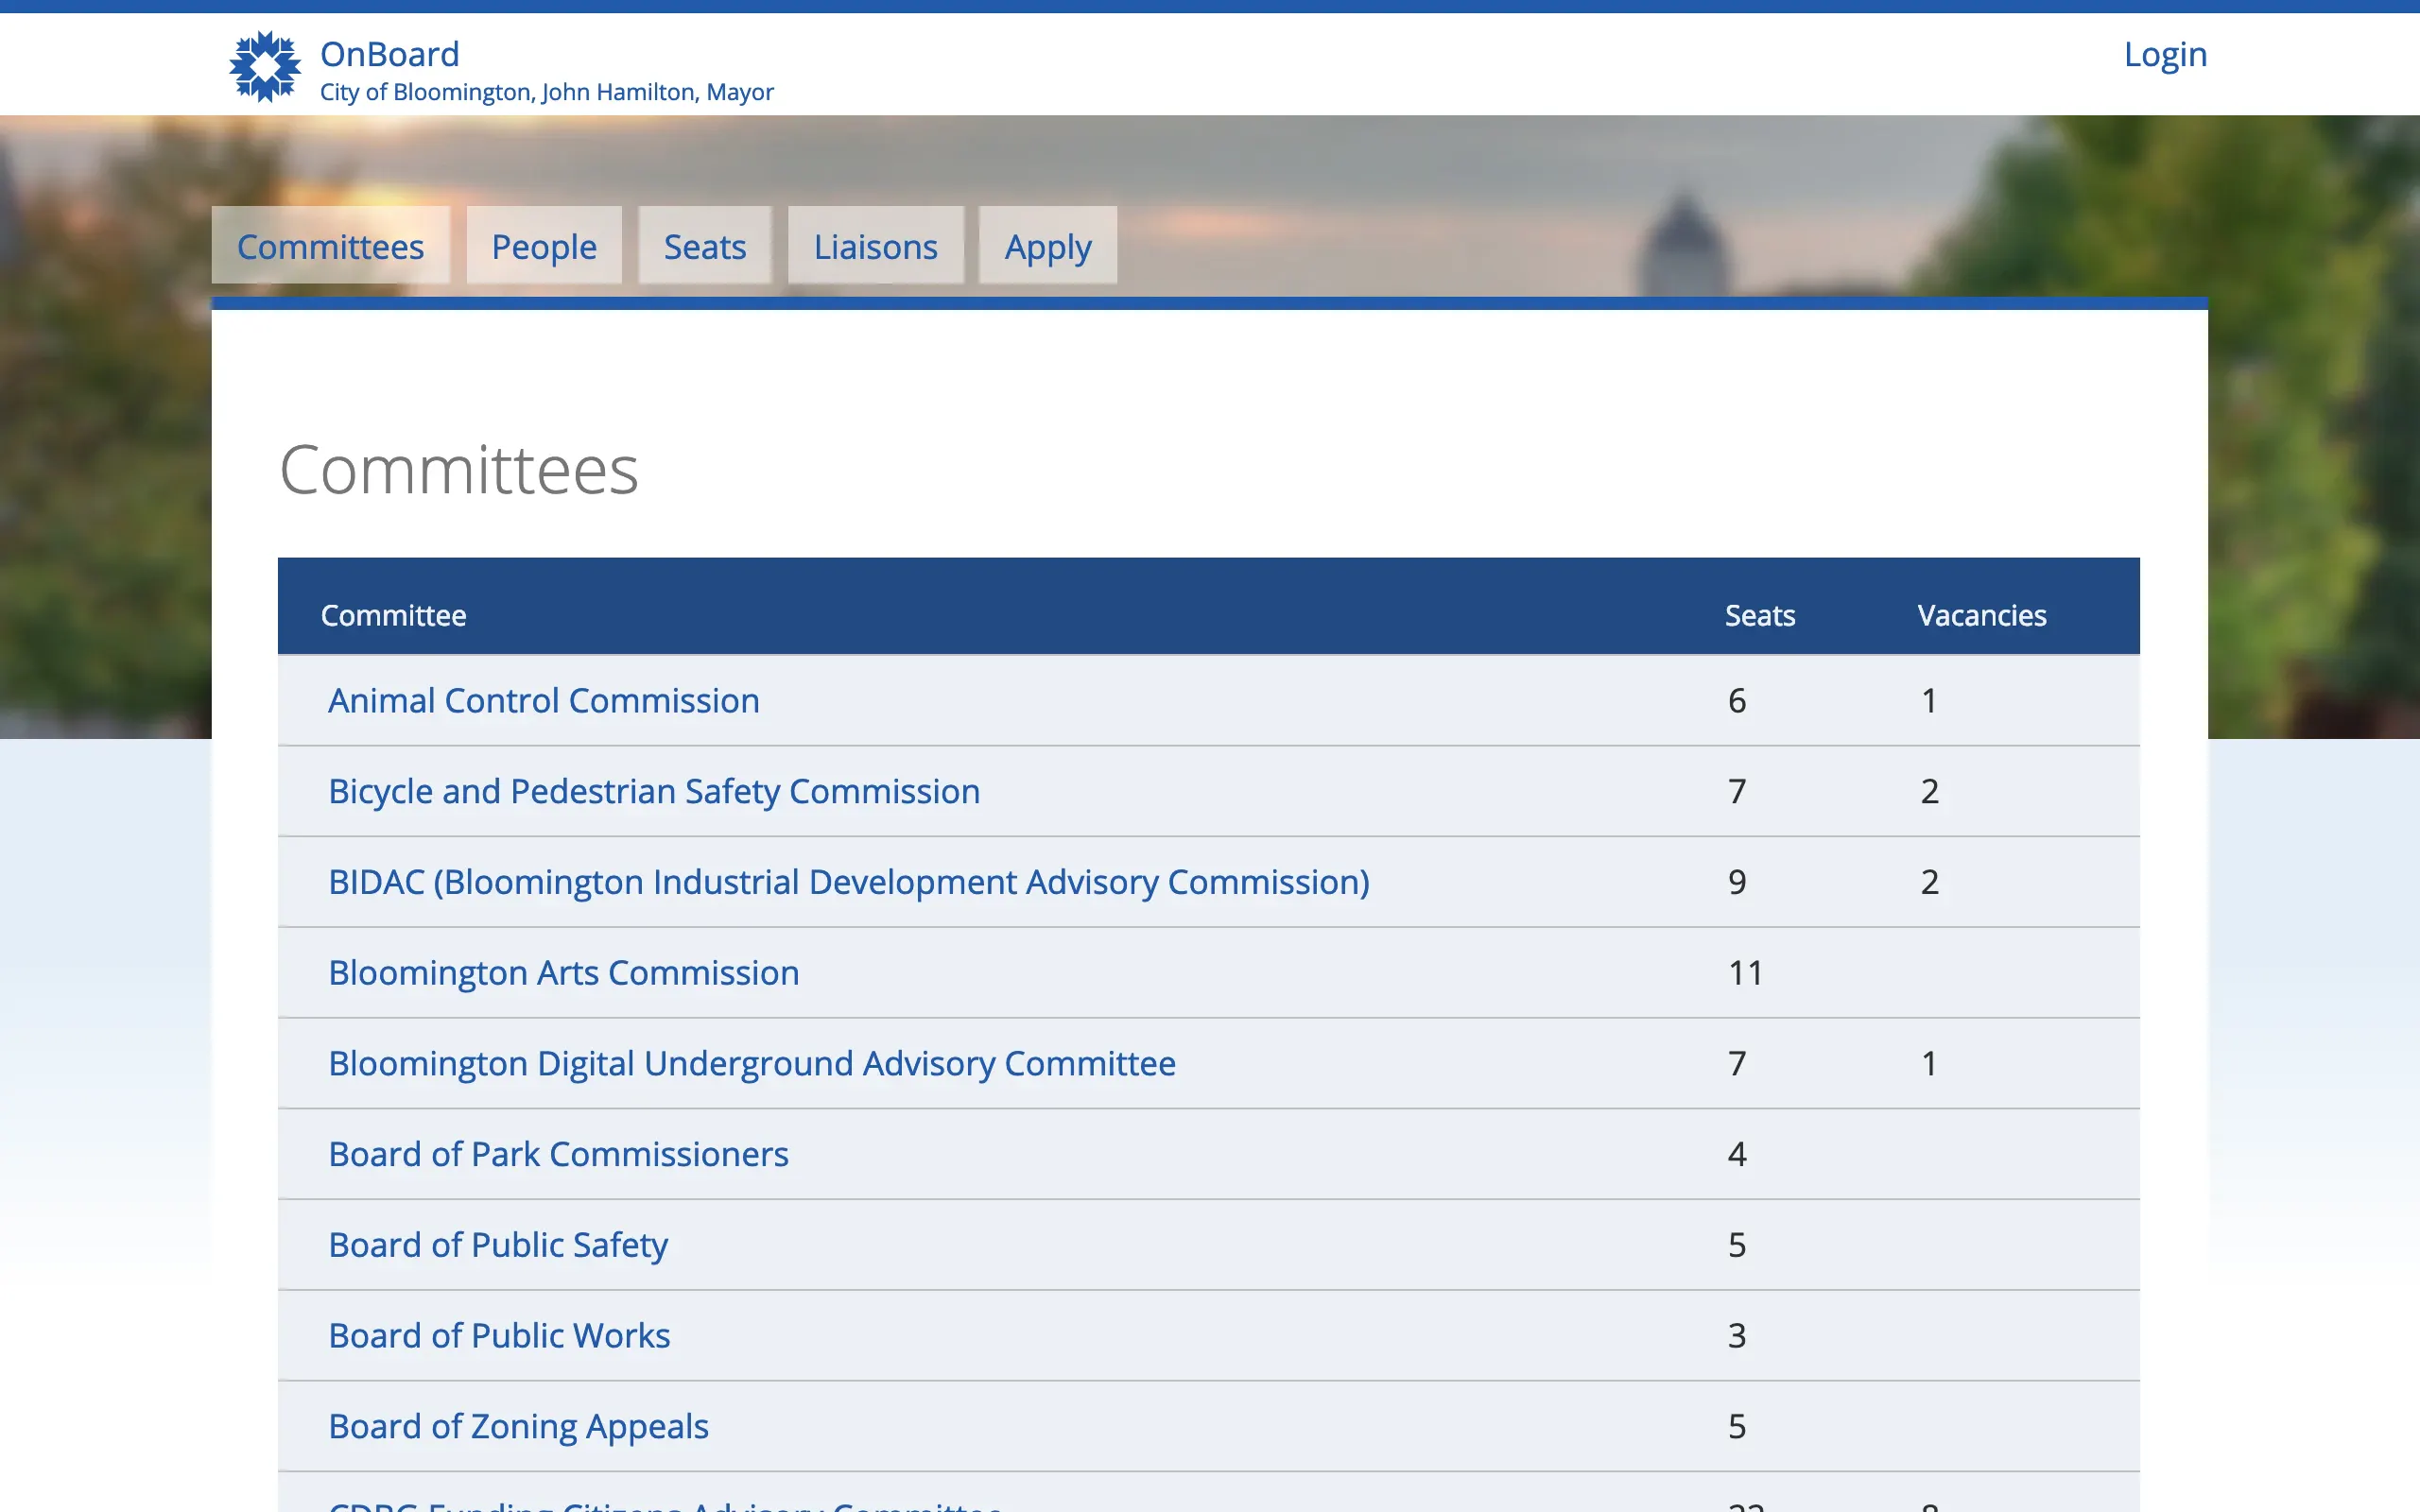
Task: Click the Bloomington city logo icon
Action: point(264,66)
